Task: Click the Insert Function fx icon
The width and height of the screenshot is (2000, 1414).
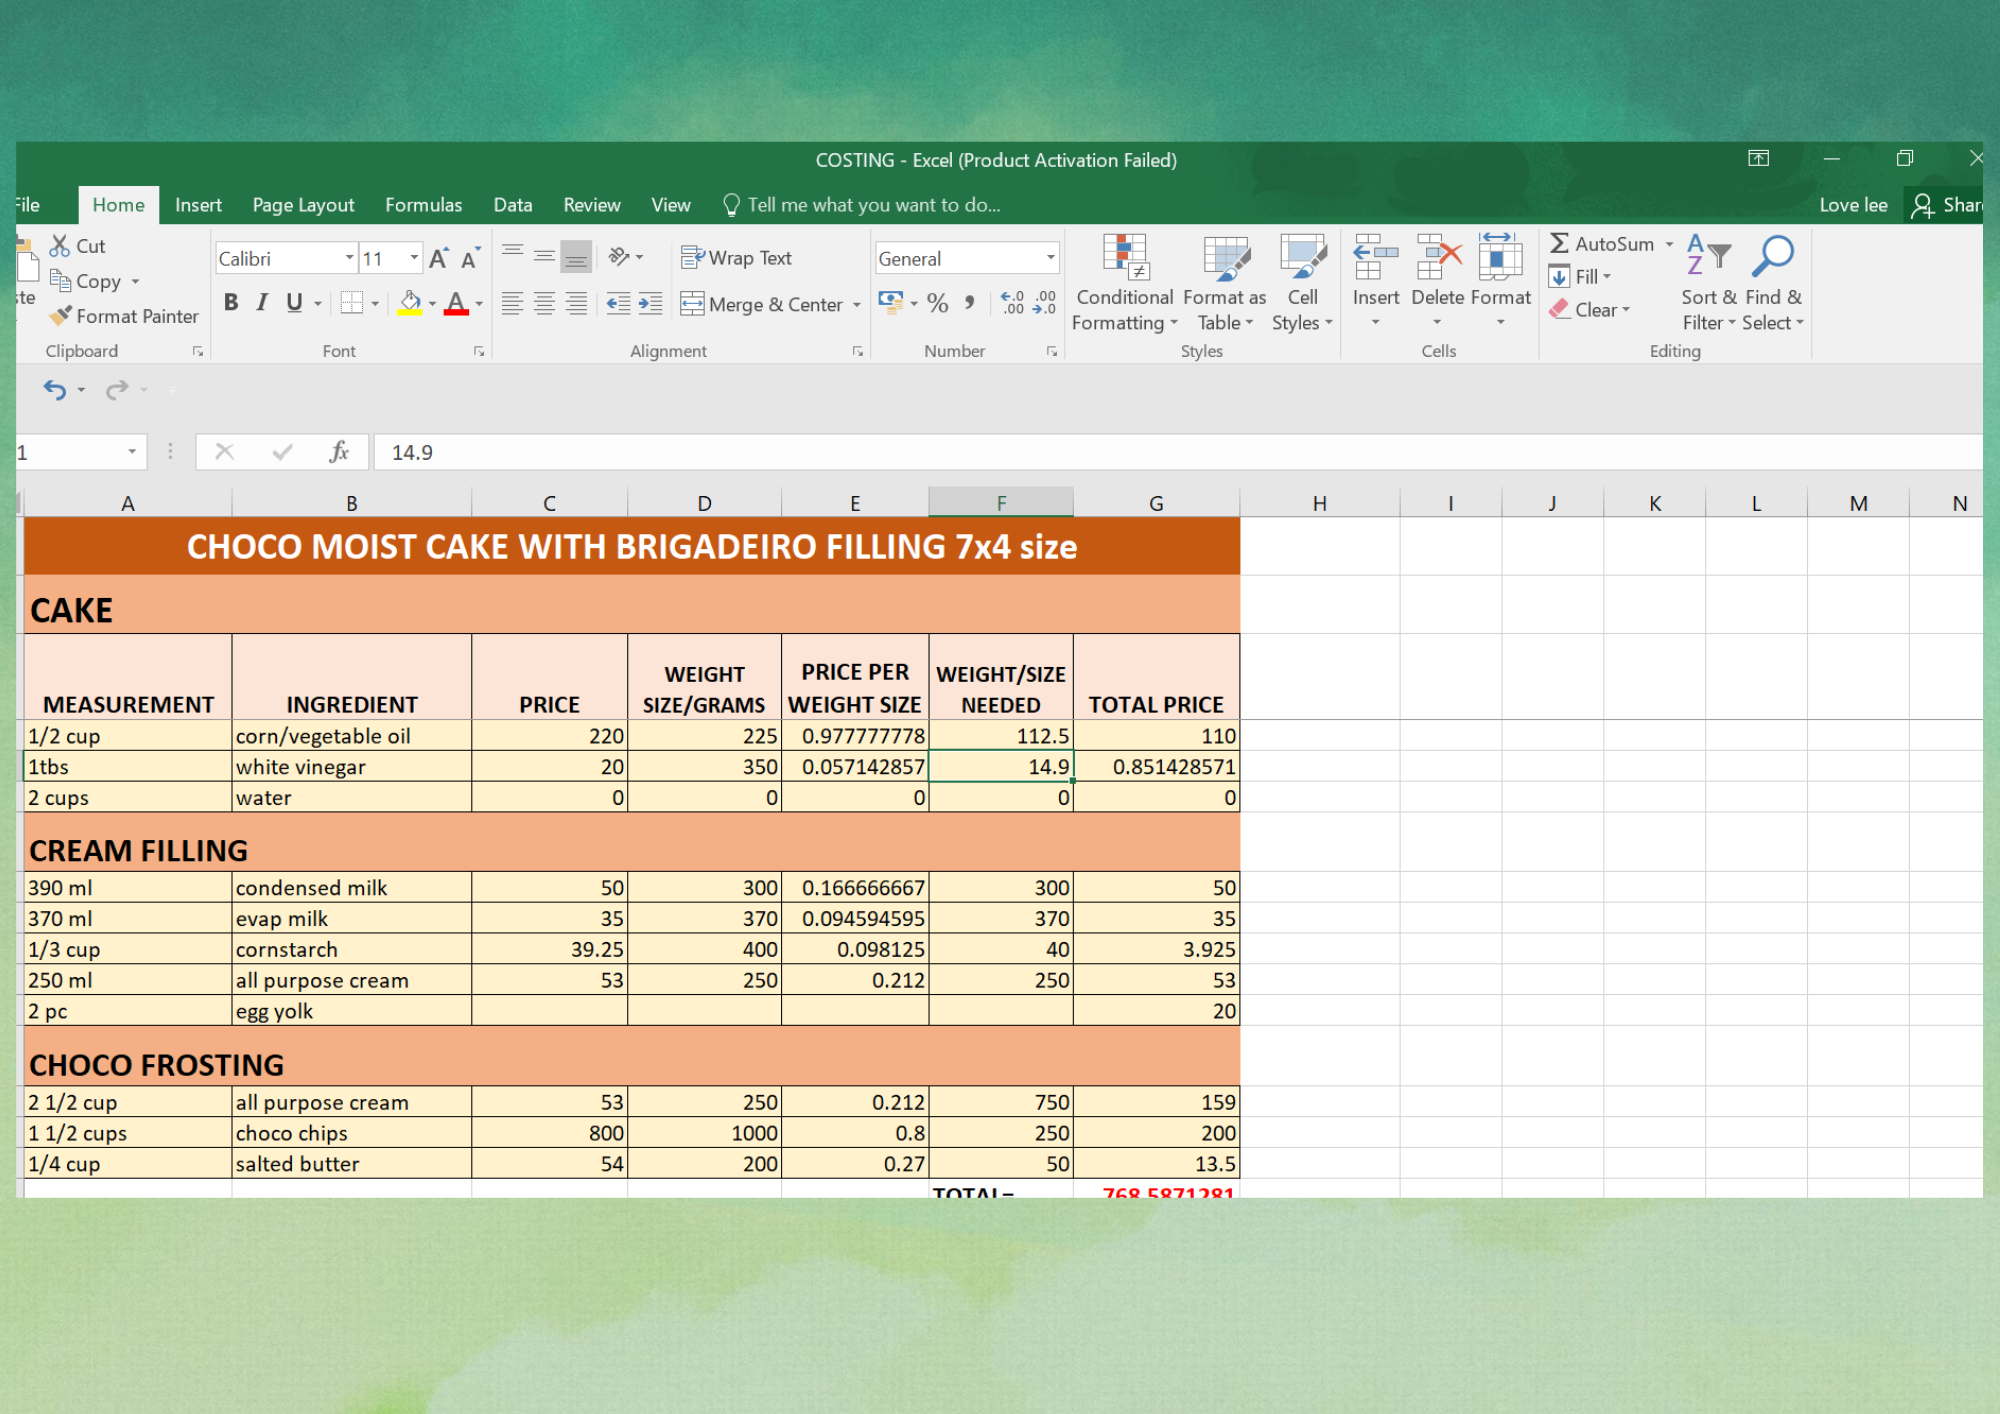Action: pos(339,452)
